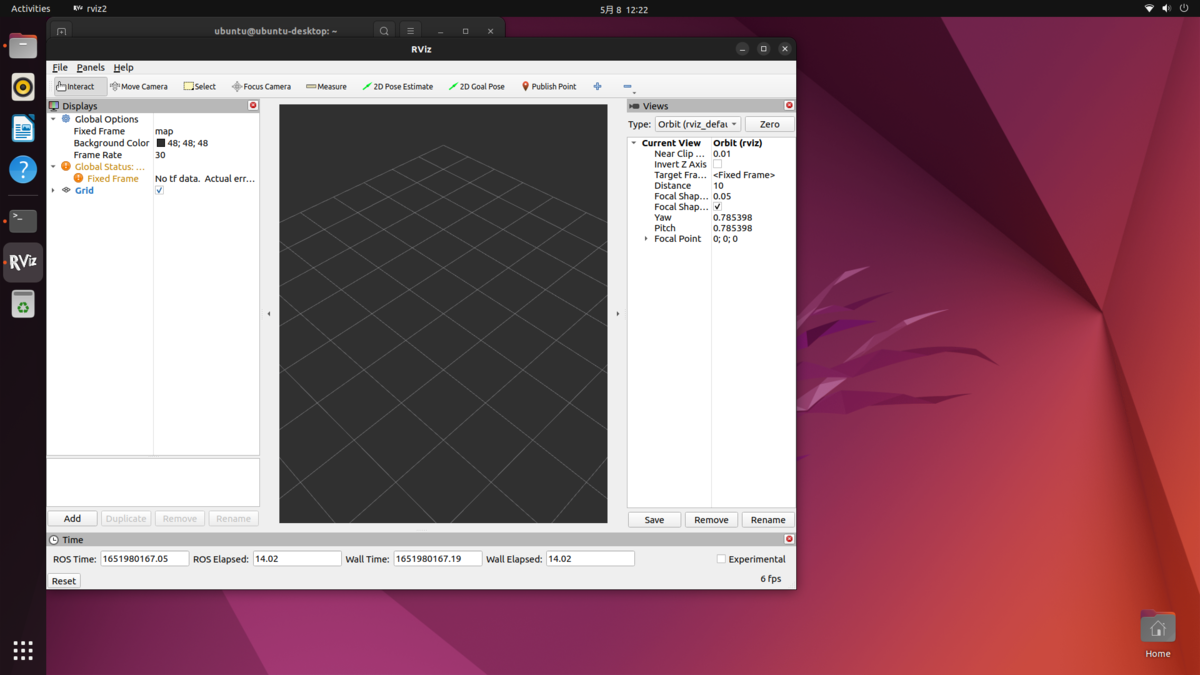Screen dimensions: 1200x675
Task: Close the Displays panel with red X
Action: coord(253,105)
